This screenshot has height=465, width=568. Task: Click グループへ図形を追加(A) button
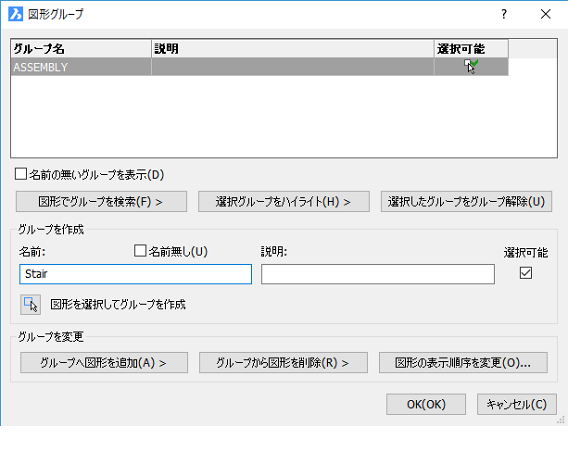(x=104, y=363)
